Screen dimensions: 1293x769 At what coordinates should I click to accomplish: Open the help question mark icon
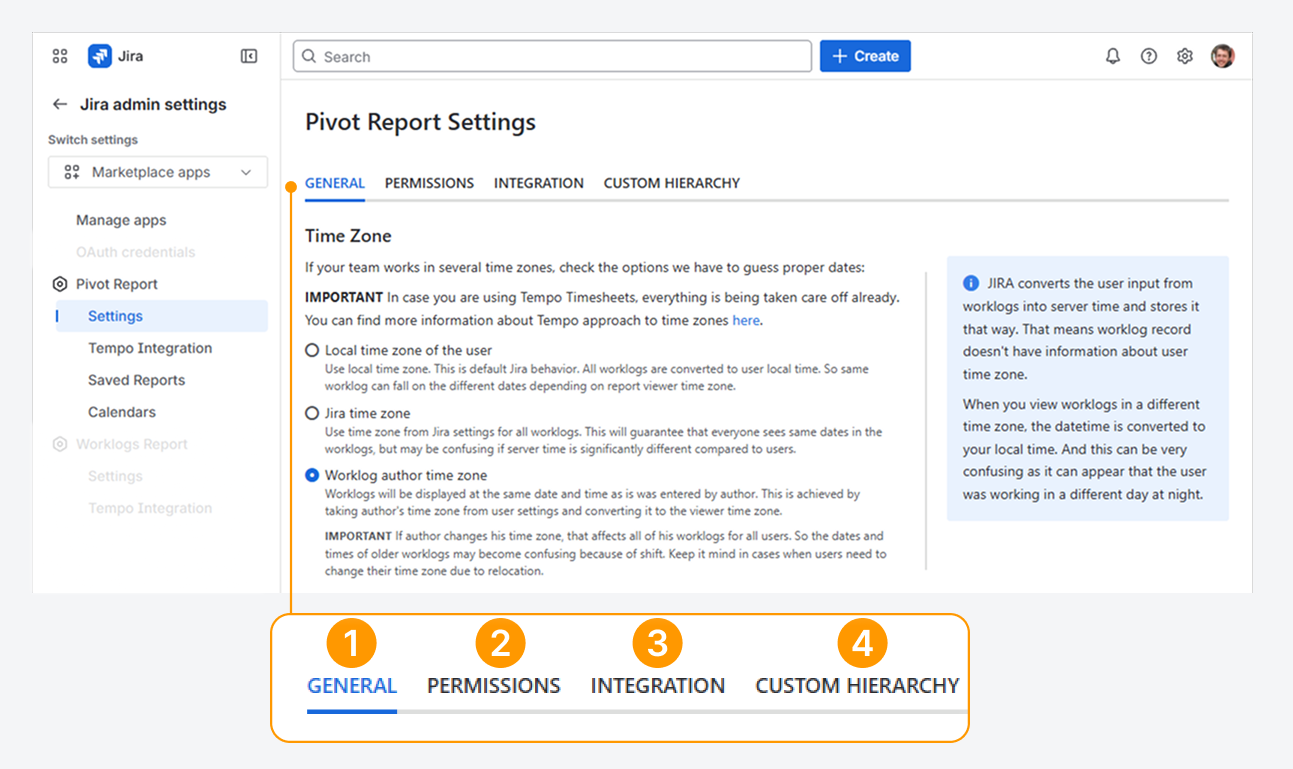[x=1149, y=56]
